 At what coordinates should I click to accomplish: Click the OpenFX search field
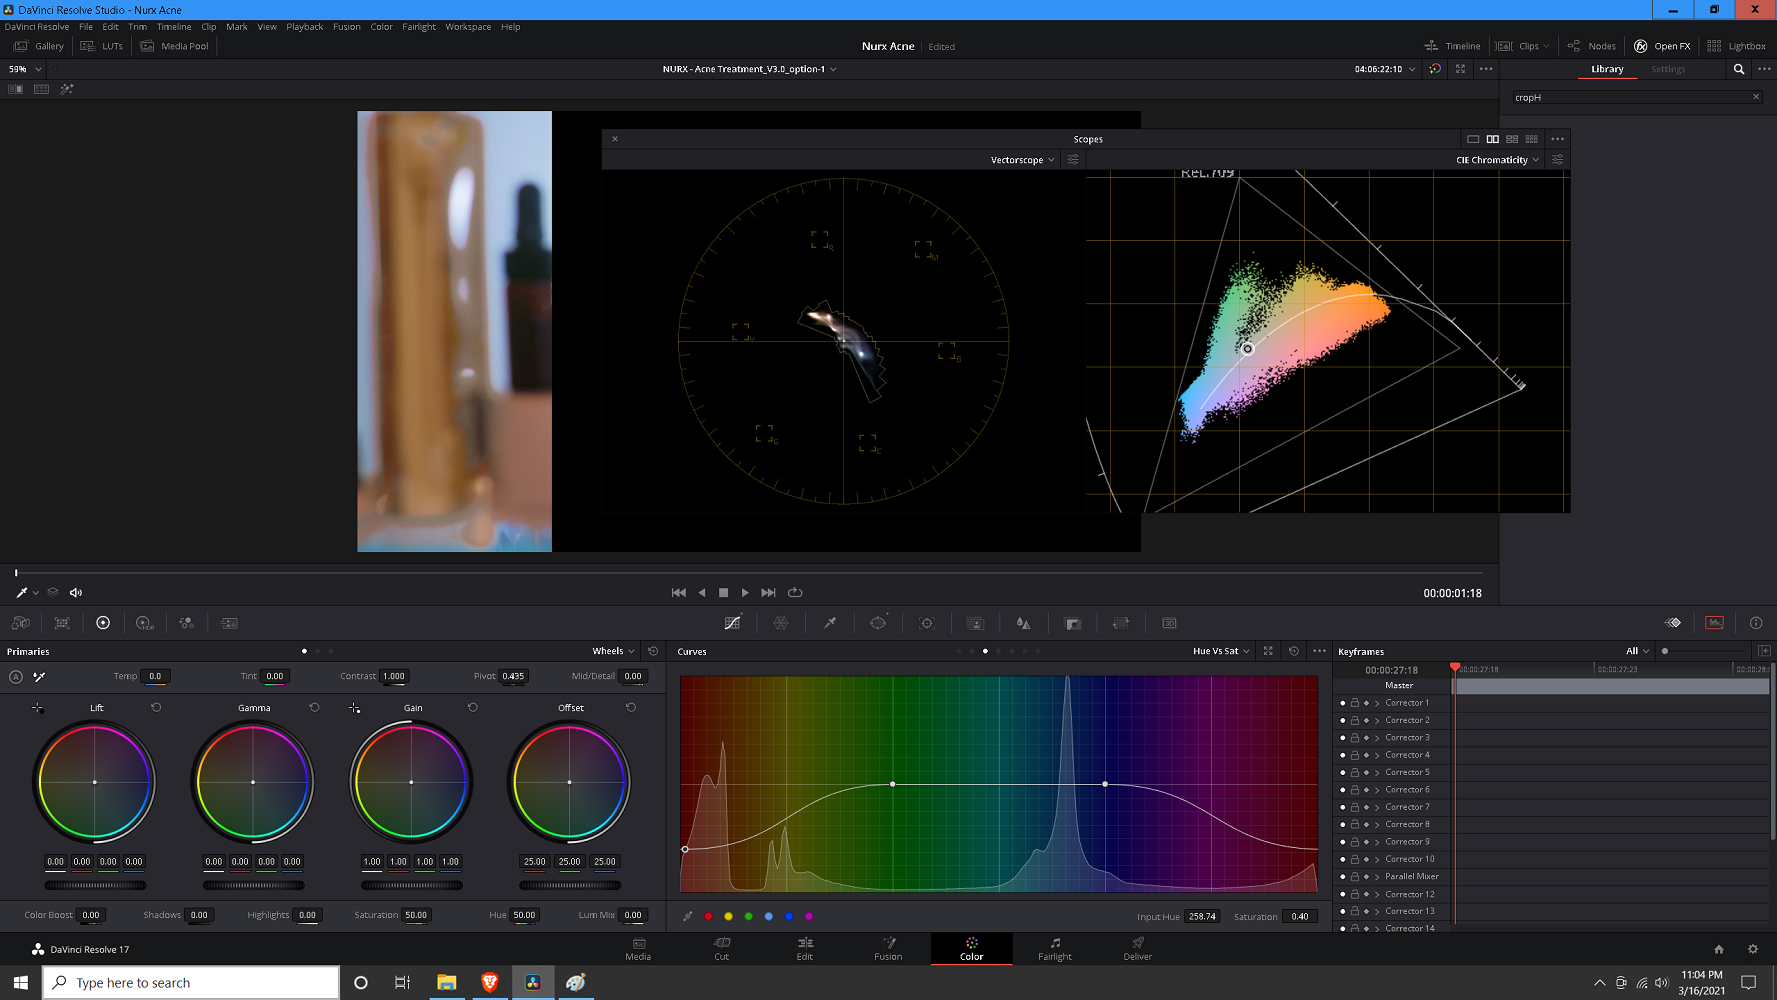(x=1637, y=97)
